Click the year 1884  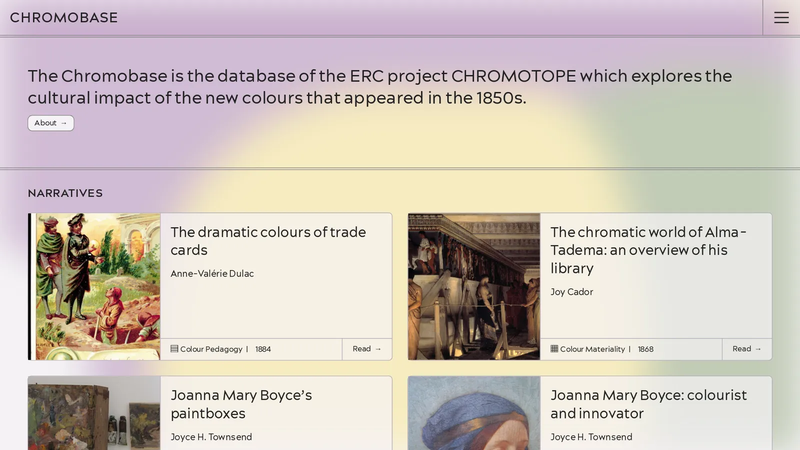(263, 349)
